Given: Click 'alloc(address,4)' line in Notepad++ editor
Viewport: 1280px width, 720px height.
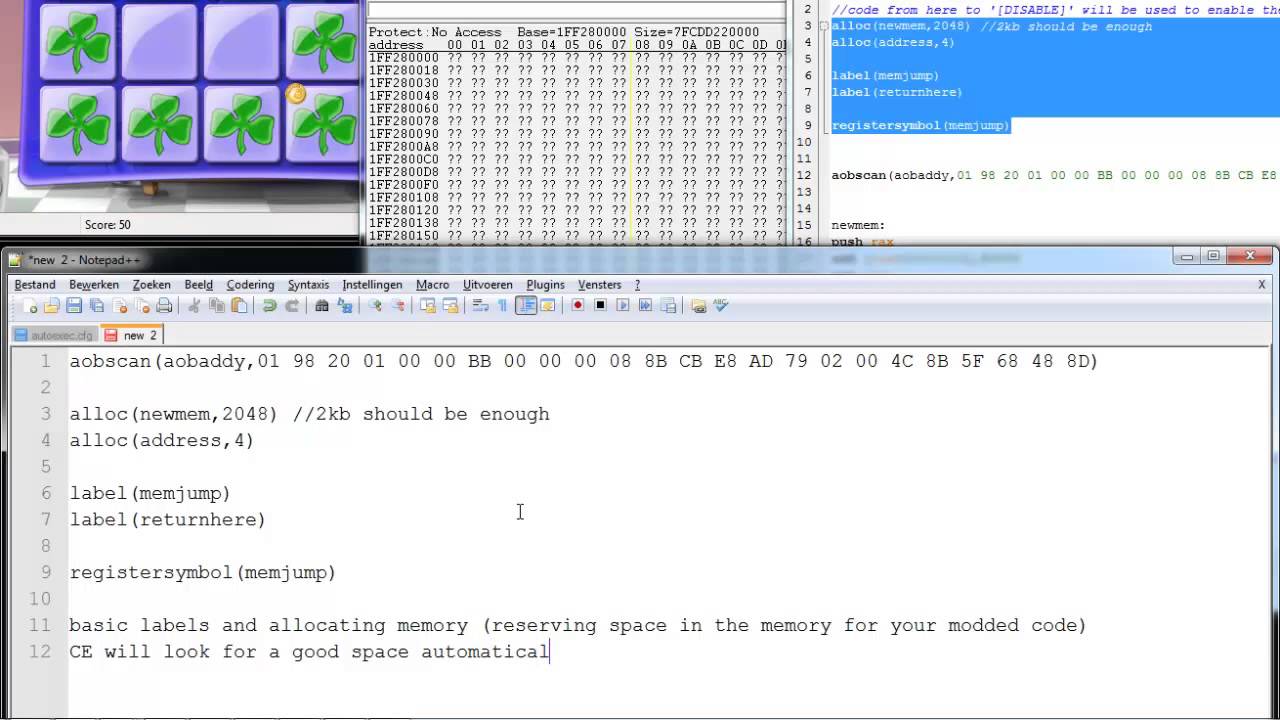Looking at the screenshot, I should [162, 440].
